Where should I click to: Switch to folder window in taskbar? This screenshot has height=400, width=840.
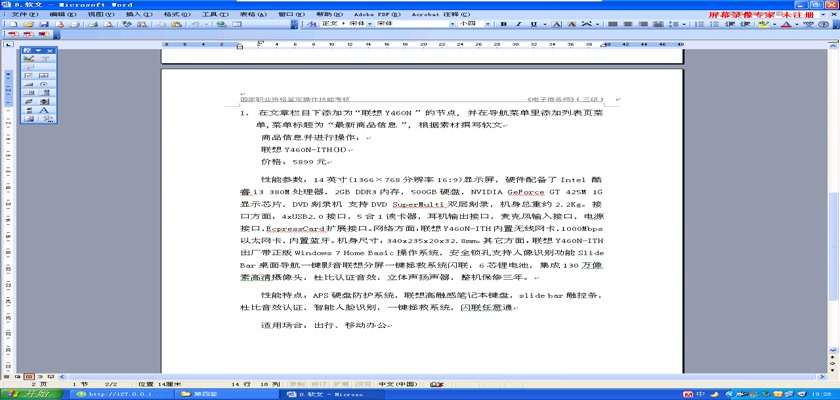(x=228, y=394)
